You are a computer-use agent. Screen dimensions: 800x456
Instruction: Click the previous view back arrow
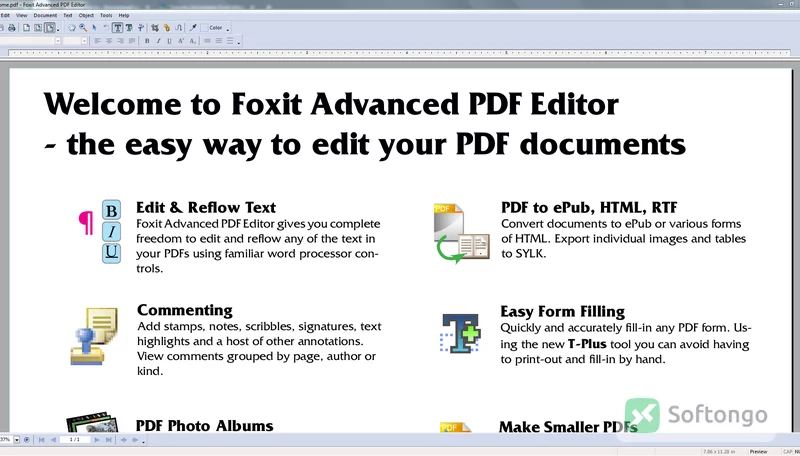123,440
